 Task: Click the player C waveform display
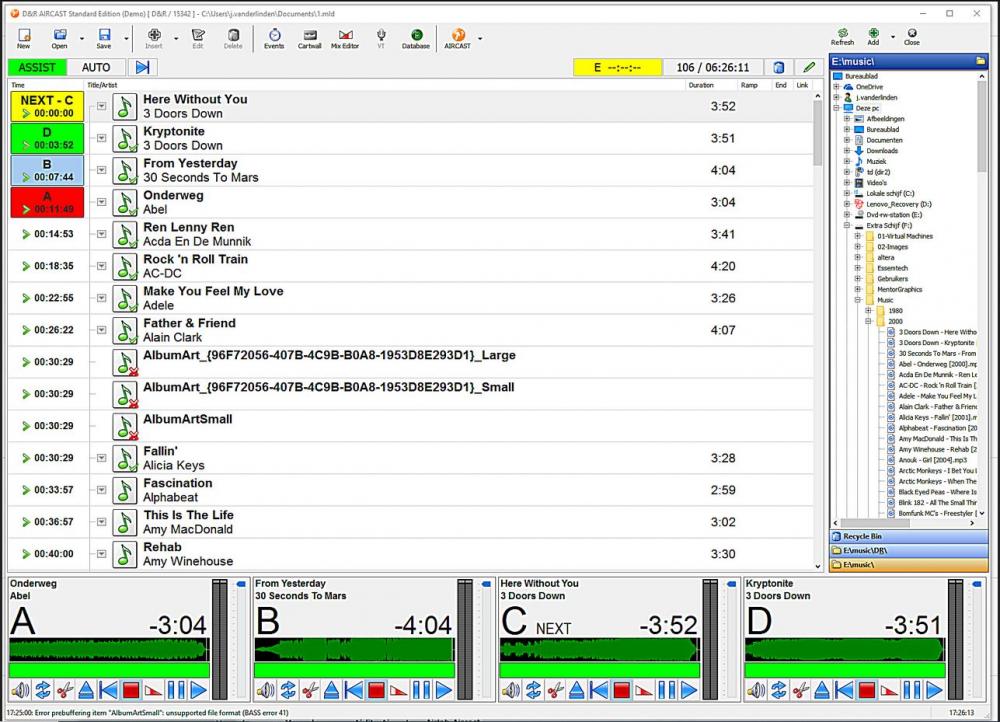point(599,649)
